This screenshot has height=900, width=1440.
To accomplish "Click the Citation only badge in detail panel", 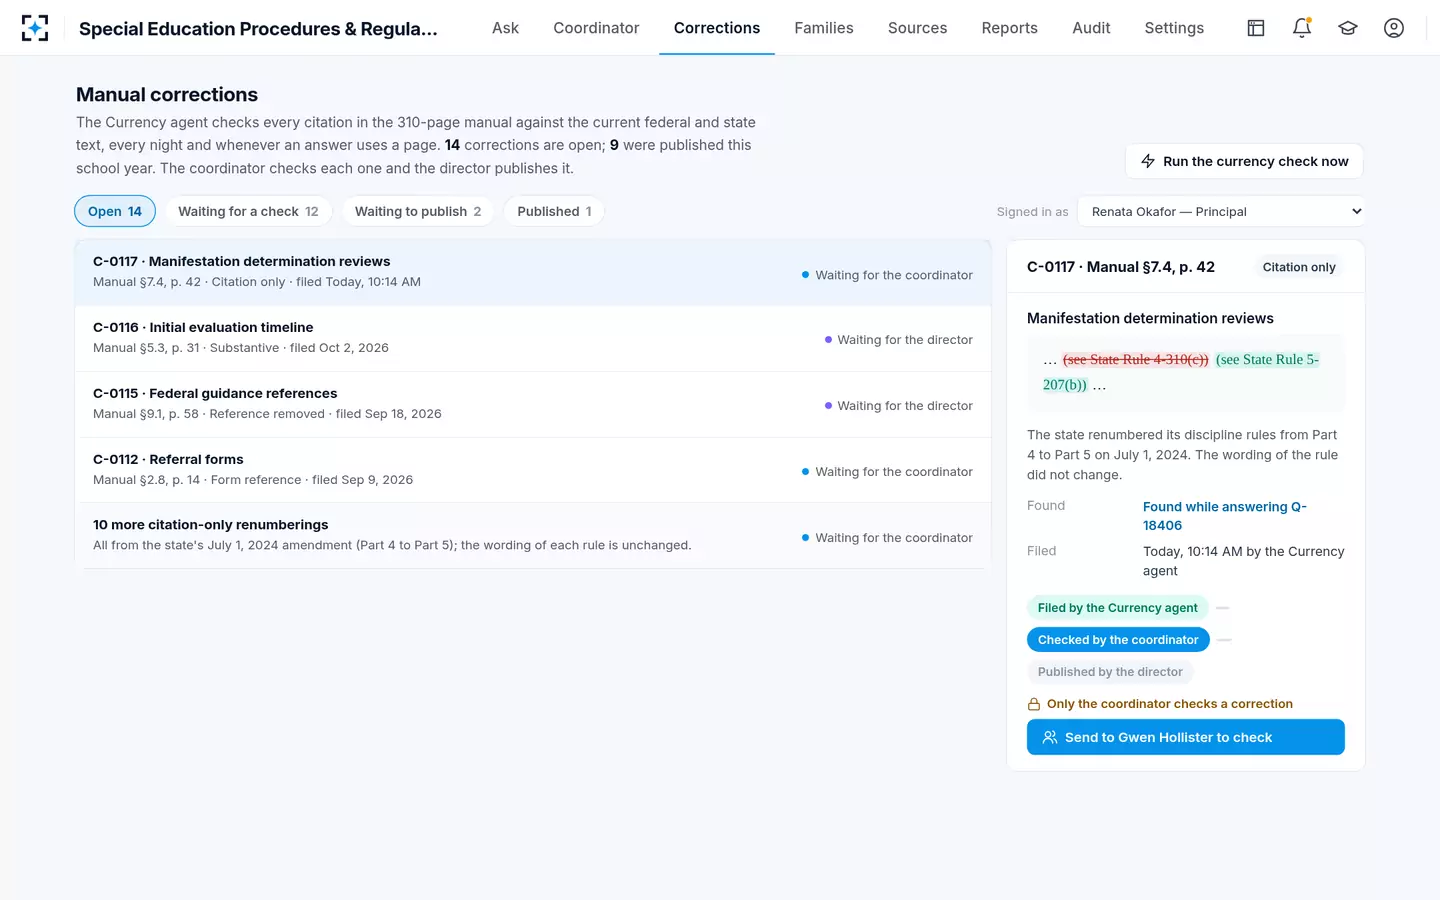I will [1298, 267].
